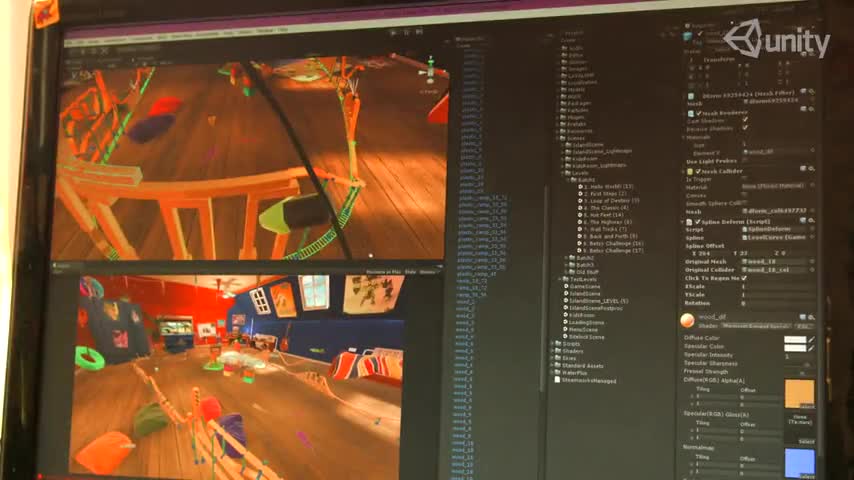Expand the Scripts folder
854x480 pixels.
(x=552, y=344)
